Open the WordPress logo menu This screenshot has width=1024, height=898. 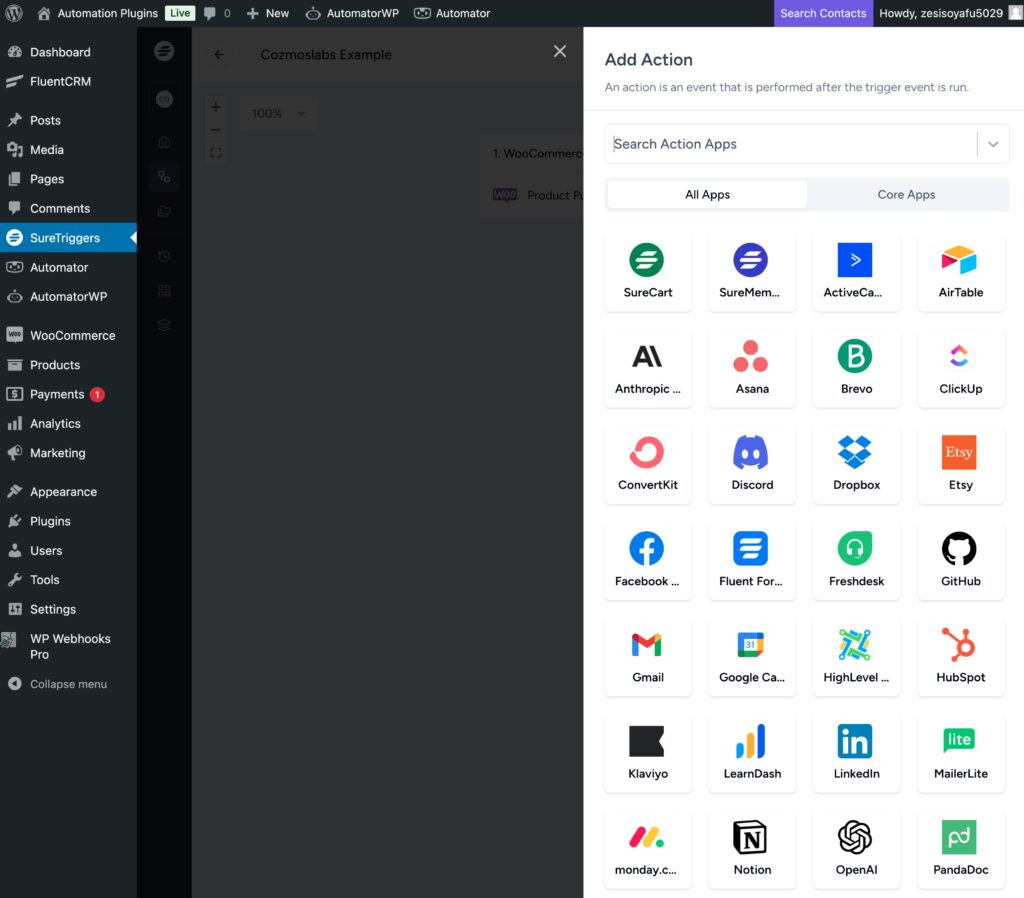click(x=14, y=13)
